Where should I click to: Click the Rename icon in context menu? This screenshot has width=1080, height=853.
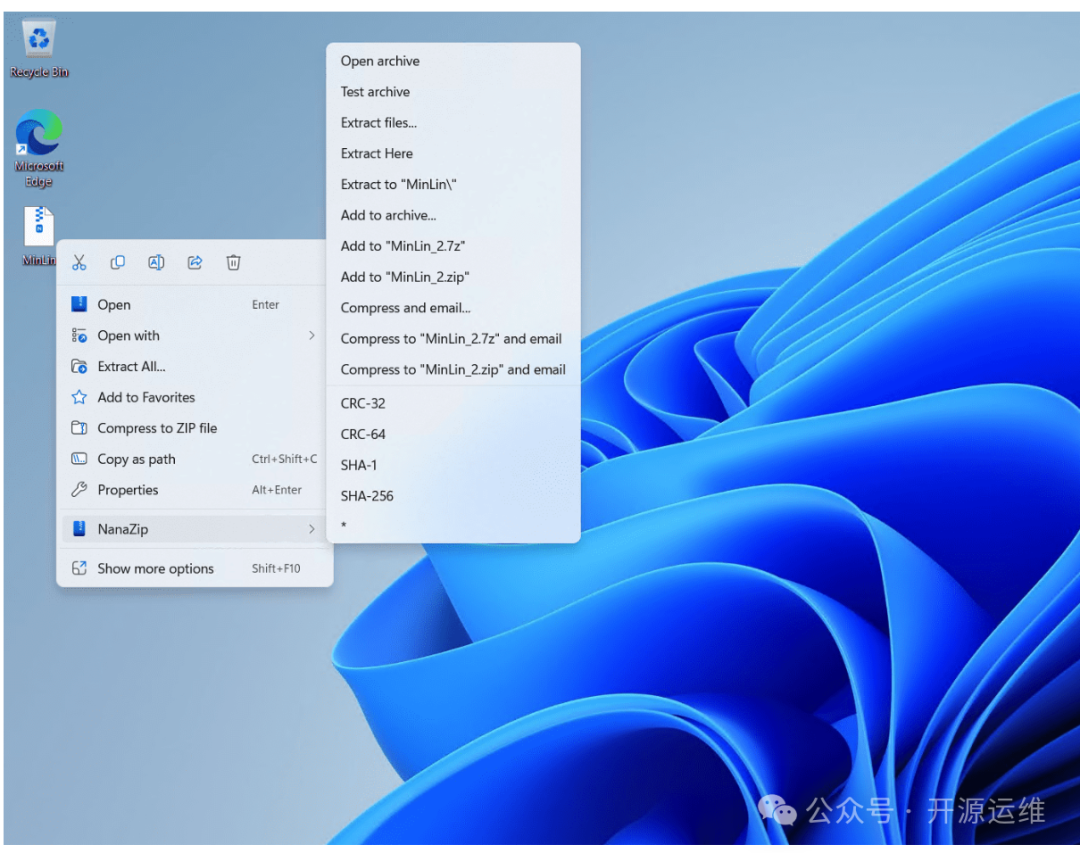pyautogui.click(x=156, y=263)
